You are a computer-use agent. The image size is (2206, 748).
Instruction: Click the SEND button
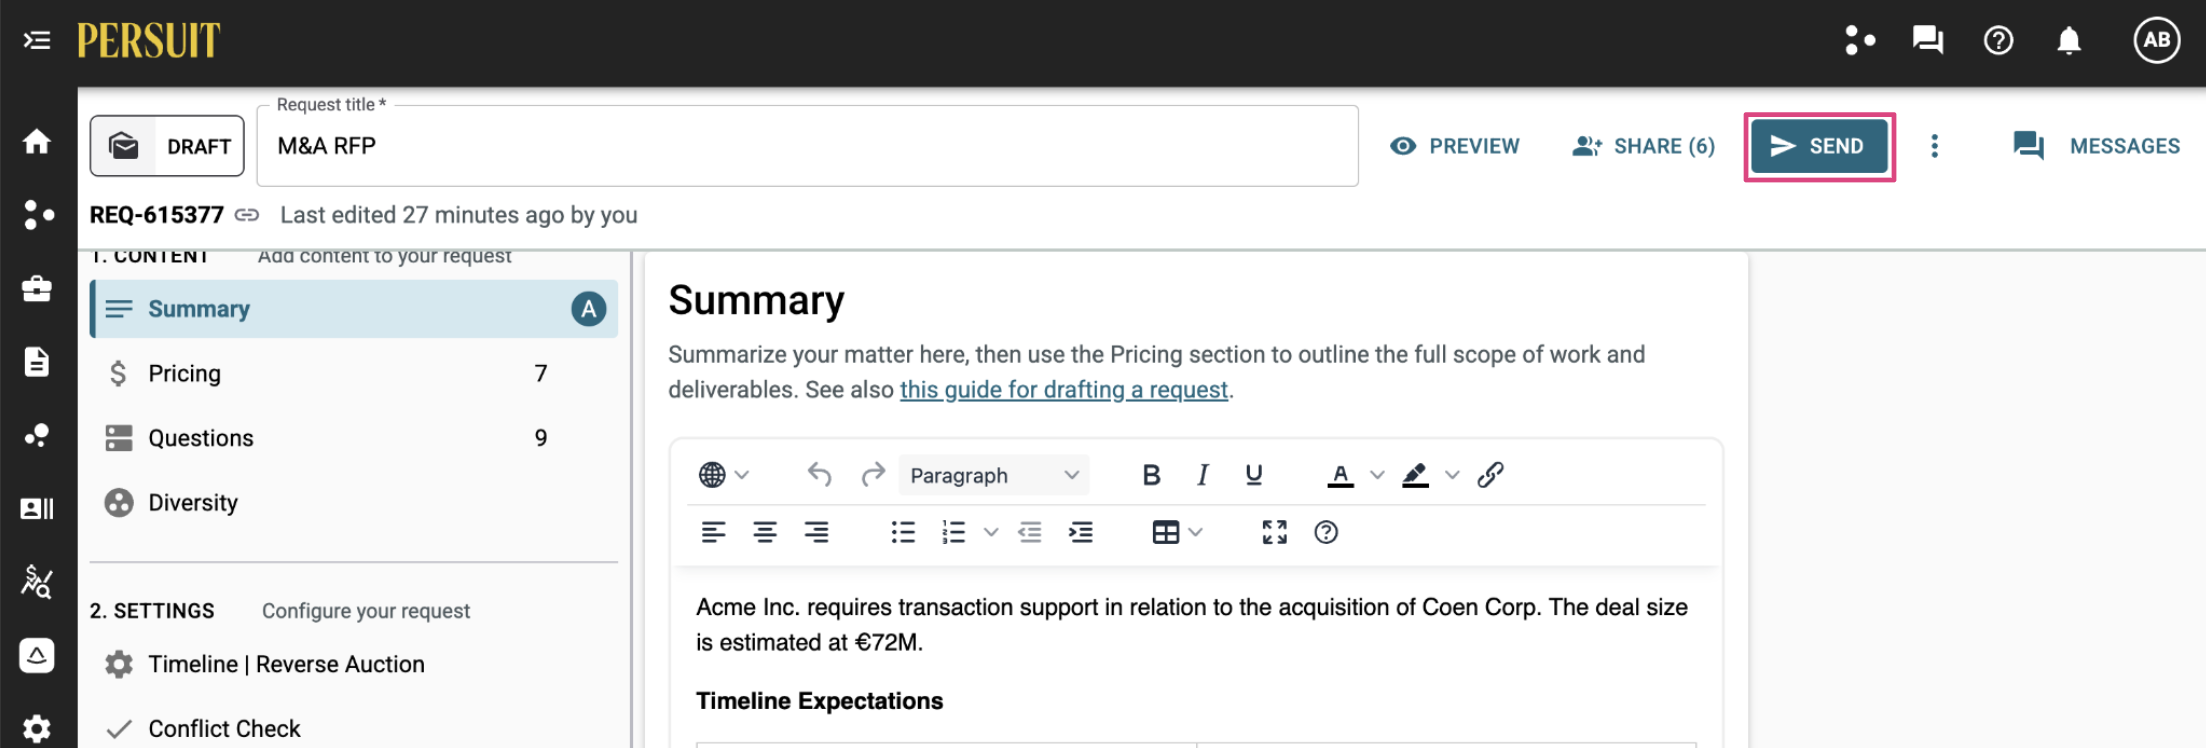1819,146
